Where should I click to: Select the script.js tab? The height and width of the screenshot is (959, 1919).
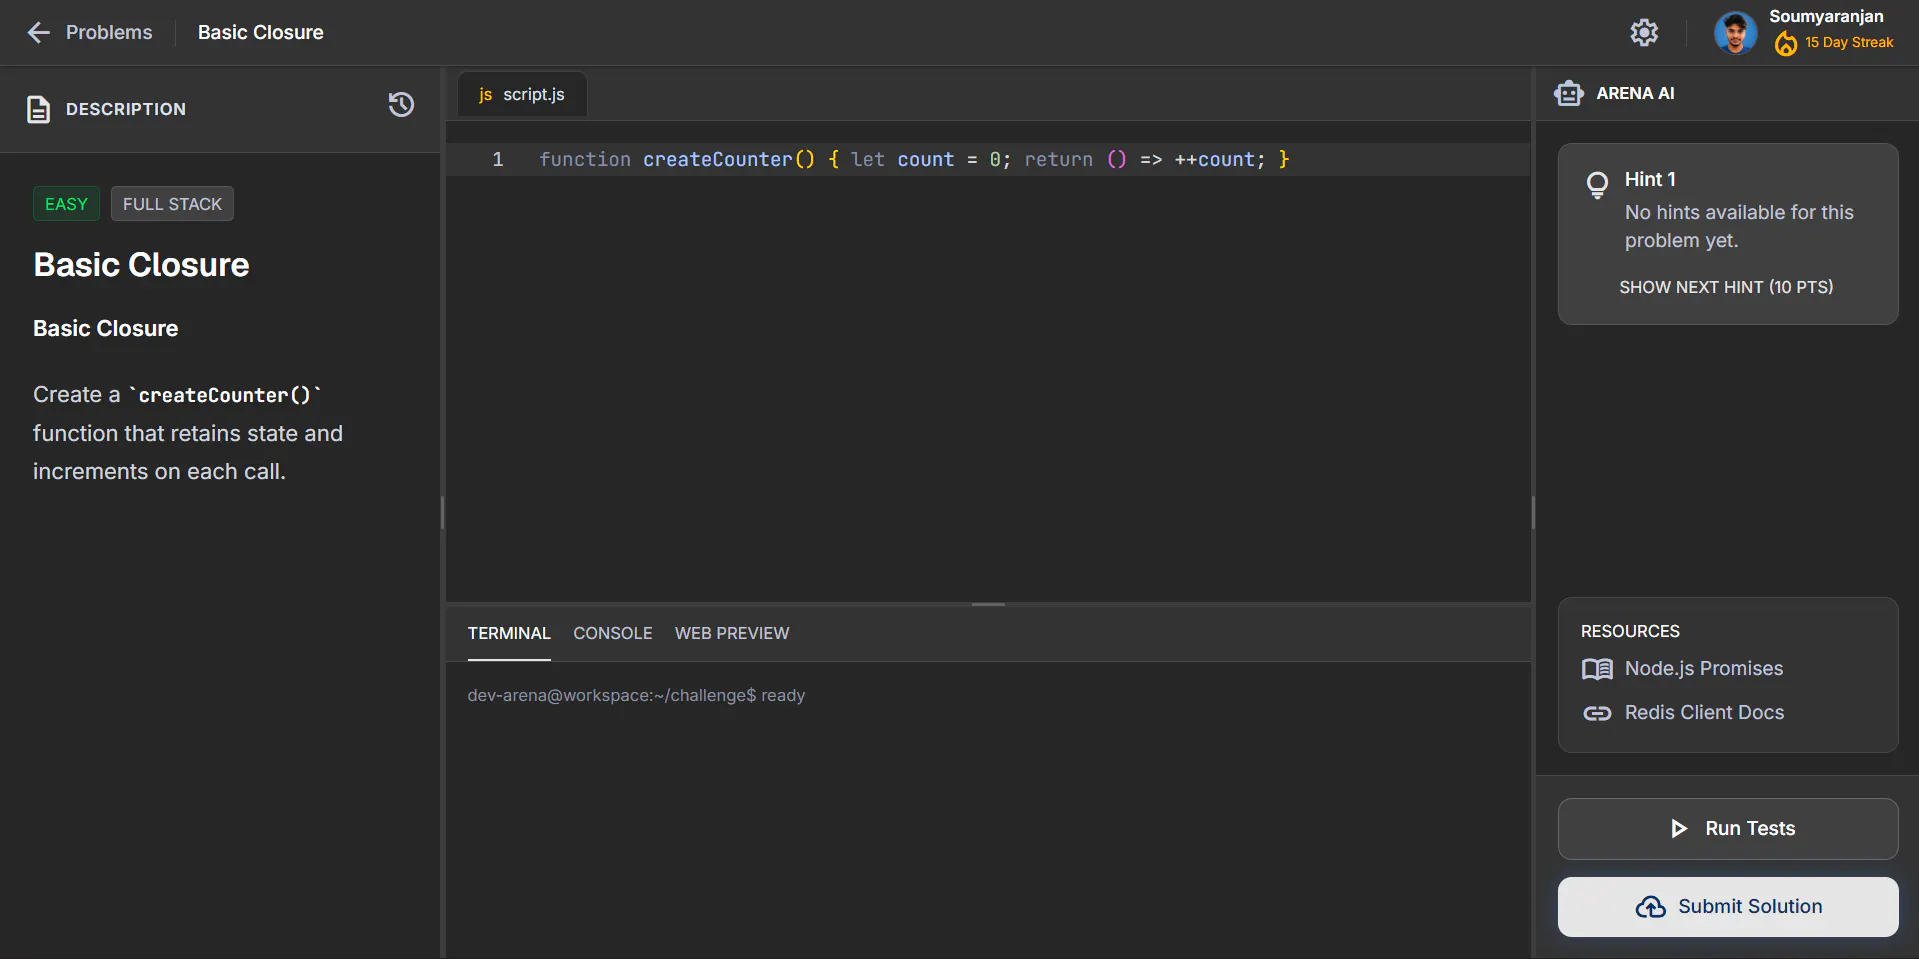coord(522,94)
